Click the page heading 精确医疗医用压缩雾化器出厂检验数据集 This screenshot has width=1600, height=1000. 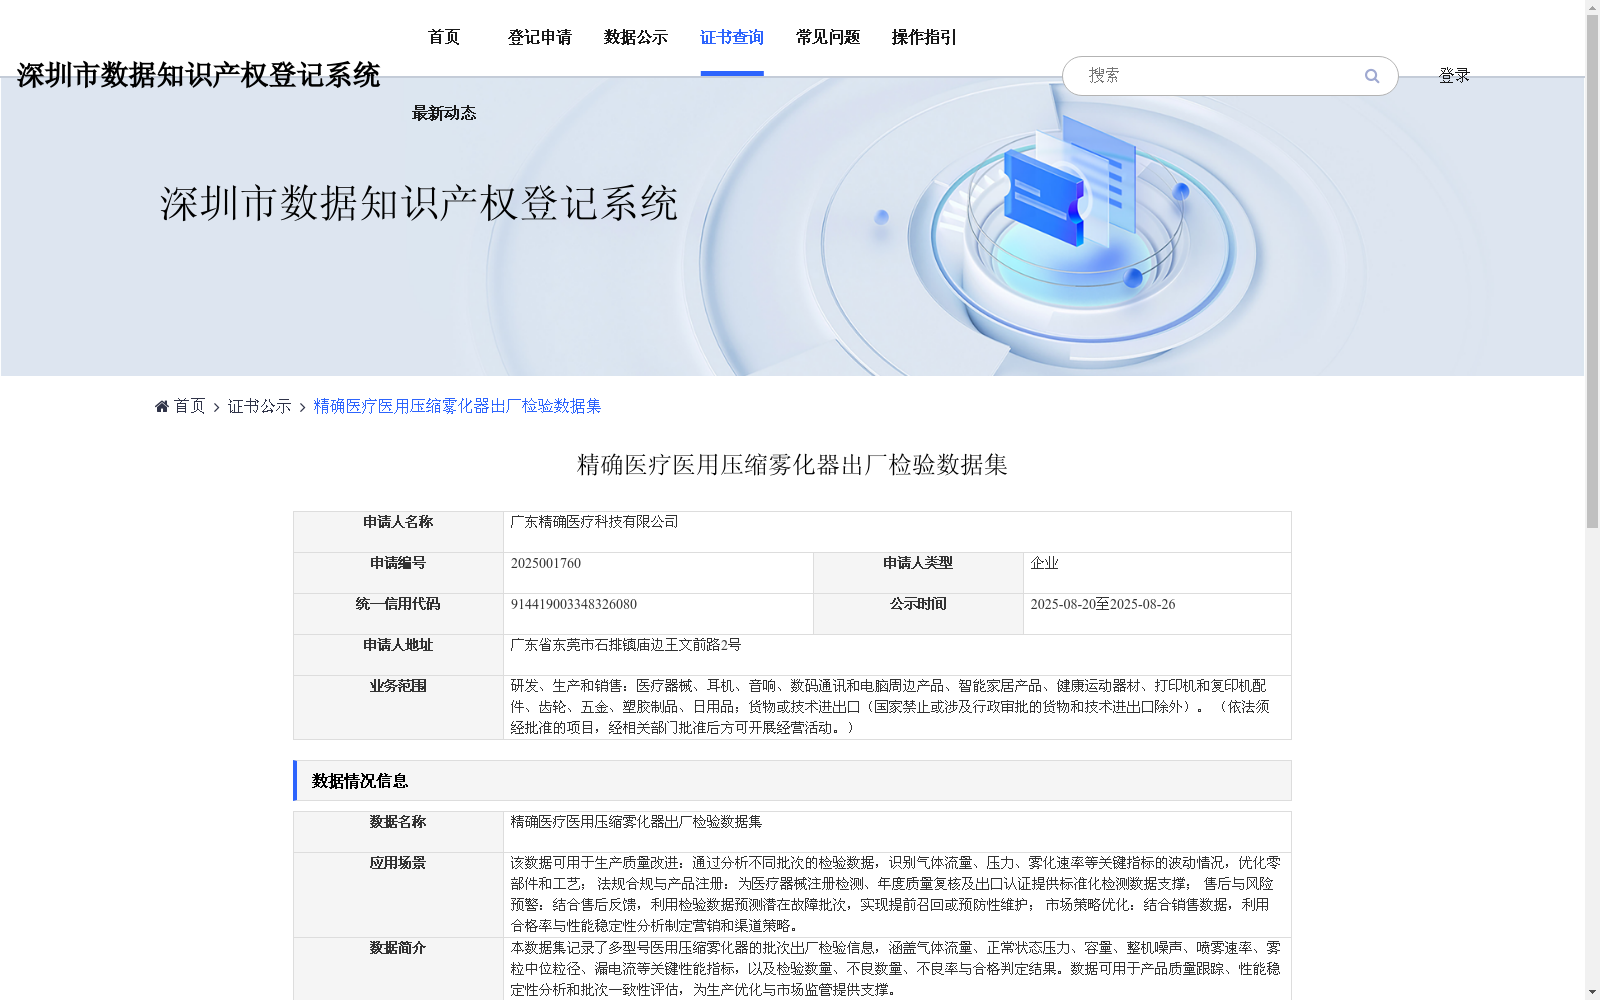792,465
